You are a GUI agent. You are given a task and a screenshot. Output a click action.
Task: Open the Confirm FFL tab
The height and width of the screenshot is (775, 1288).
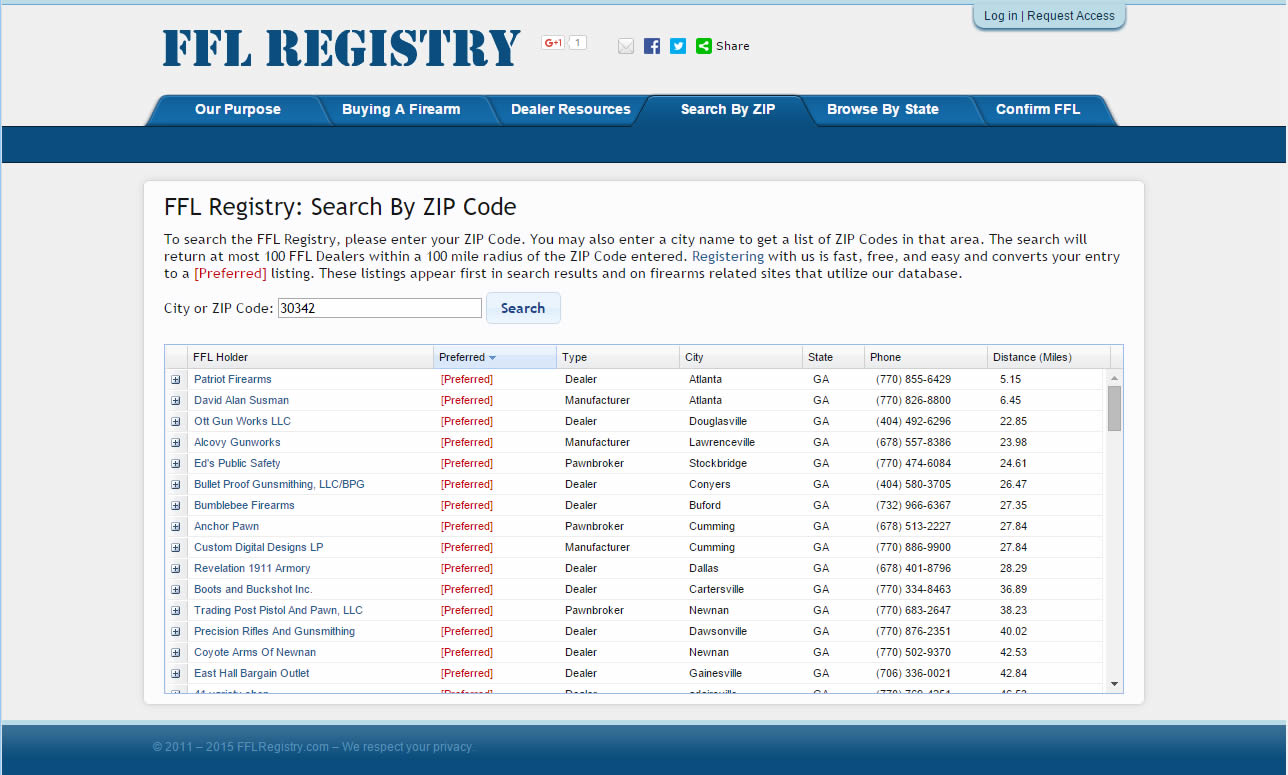coord(1038,110)
